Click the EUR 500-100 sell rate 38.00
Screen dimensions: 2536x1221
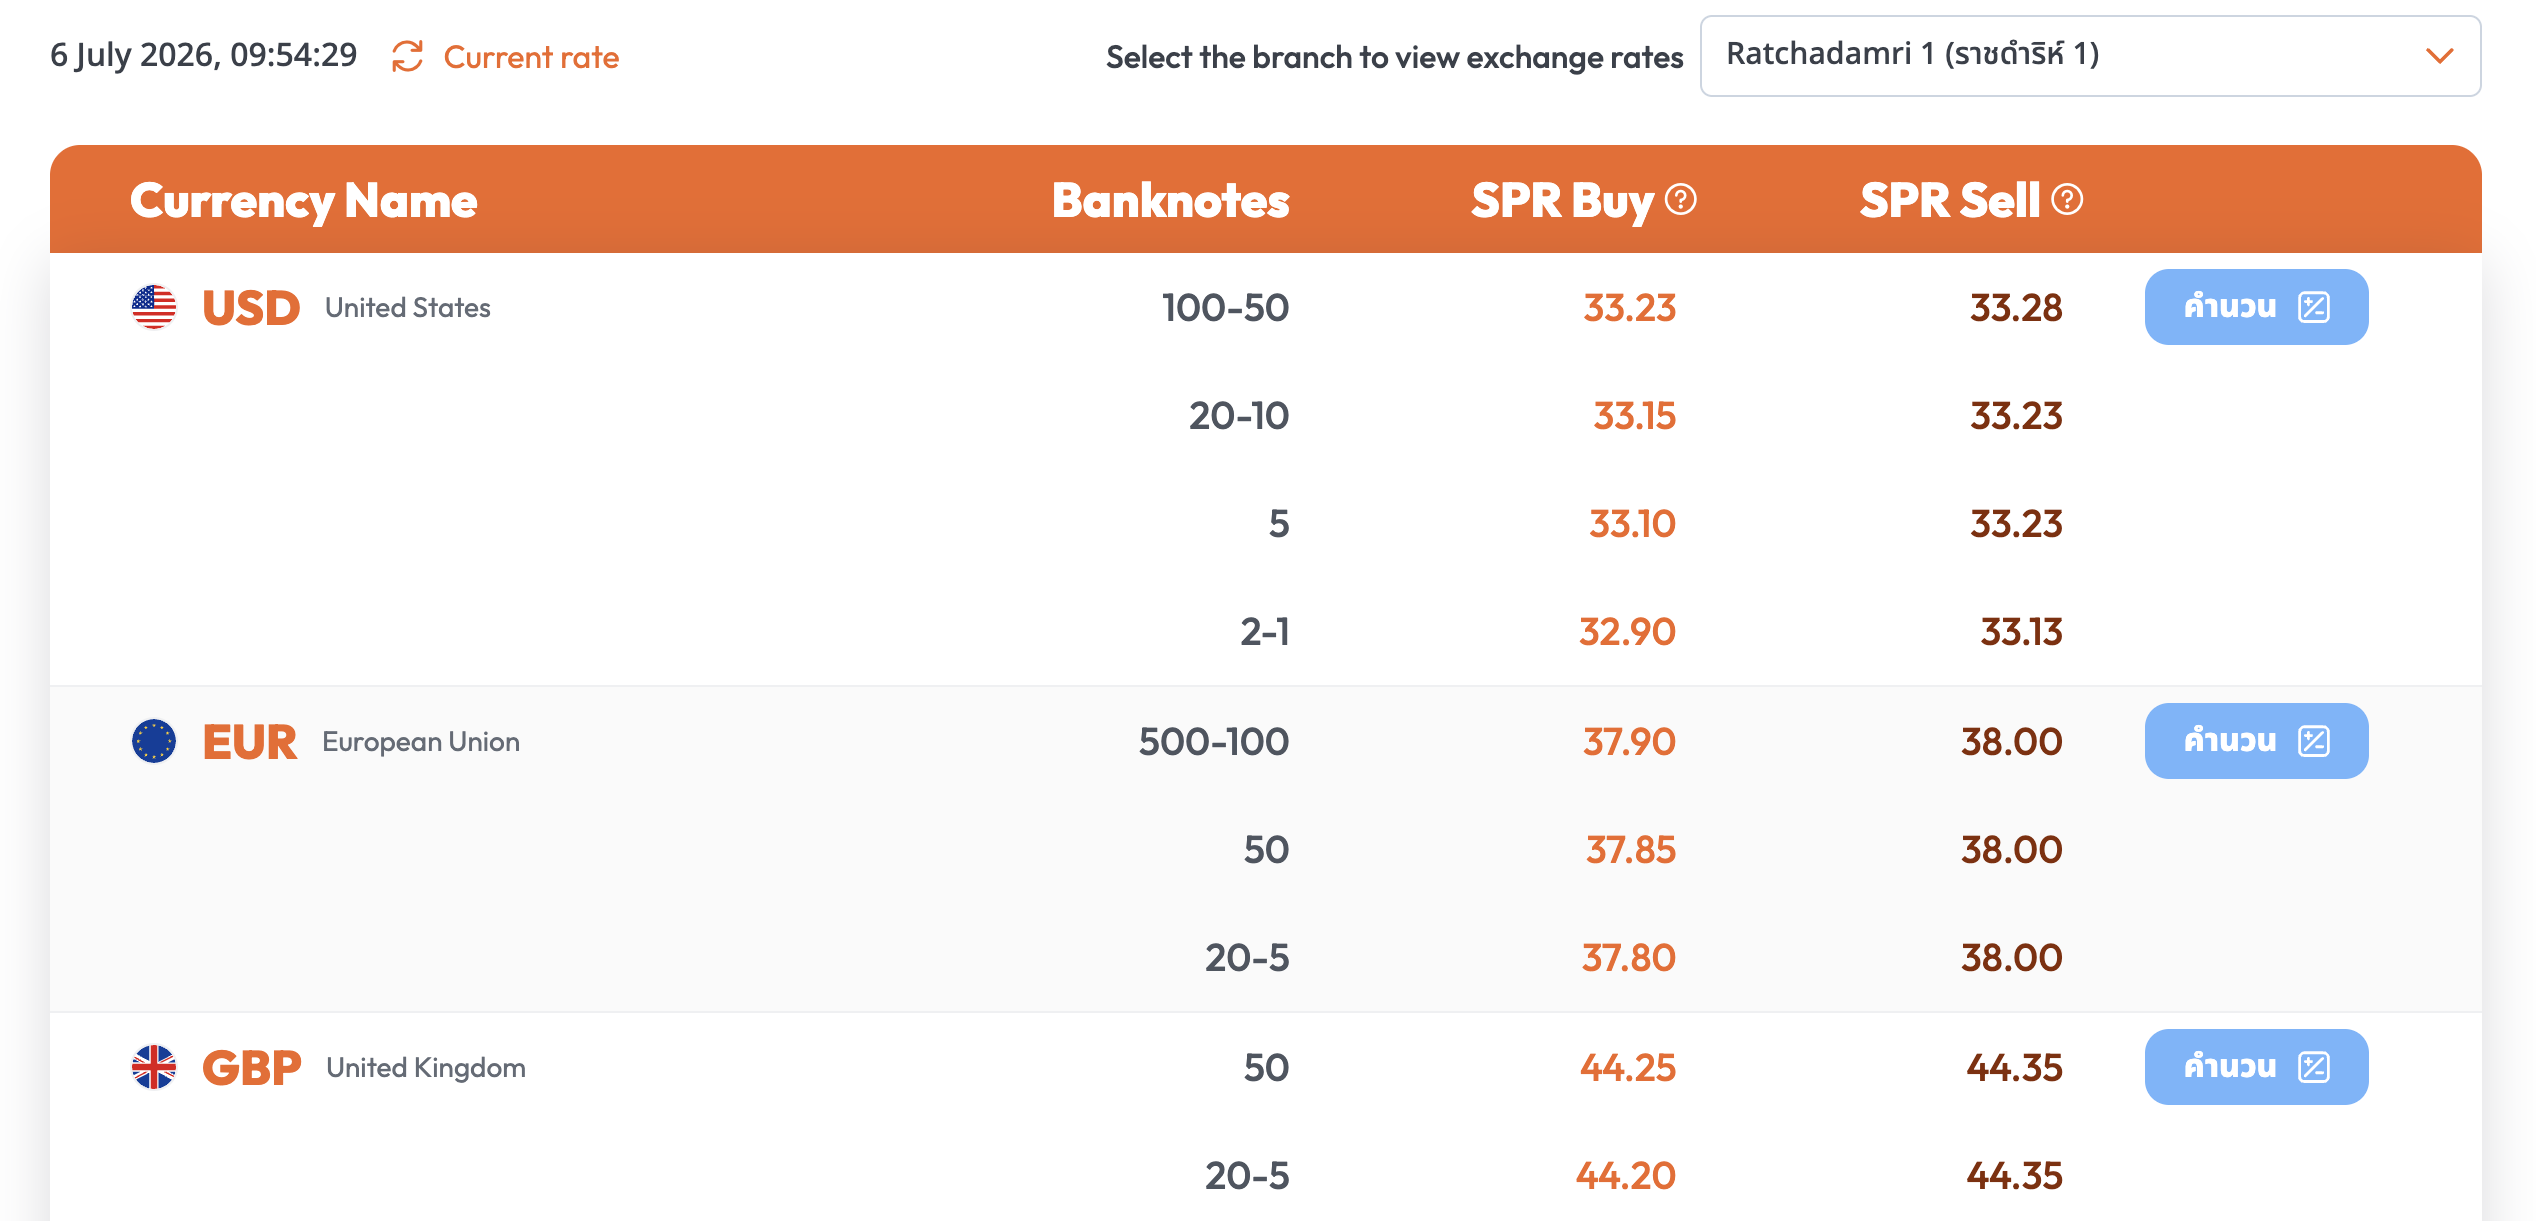pyautogui.click(x=2011, y=742)
